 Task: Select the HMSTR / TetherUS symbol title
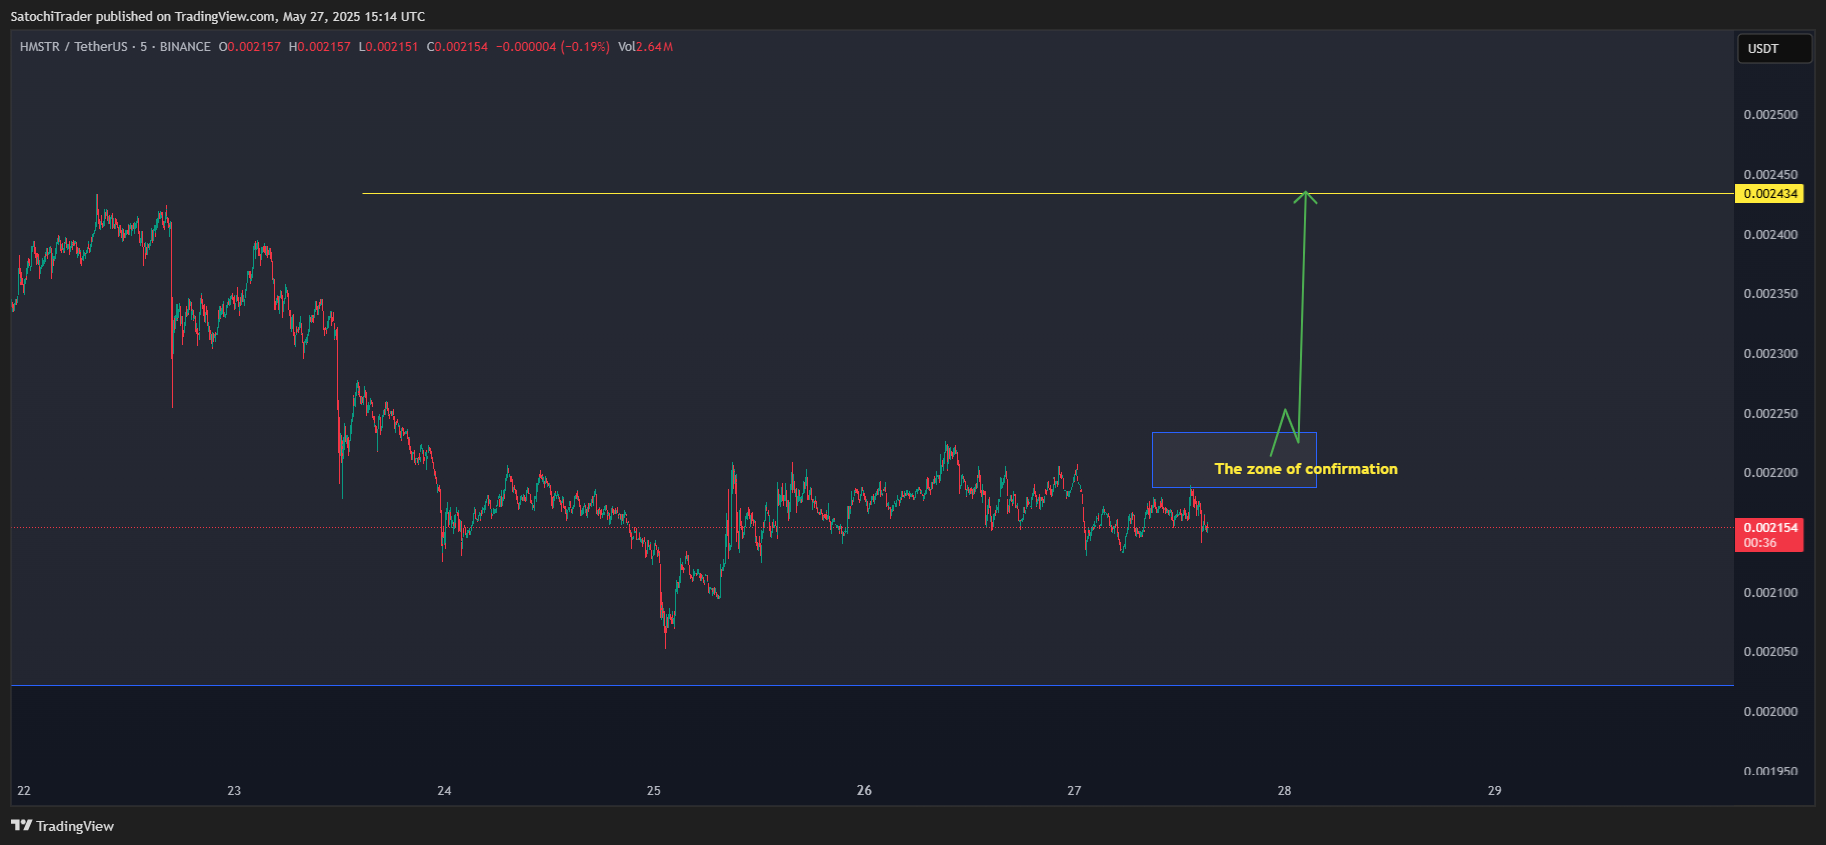74,47
